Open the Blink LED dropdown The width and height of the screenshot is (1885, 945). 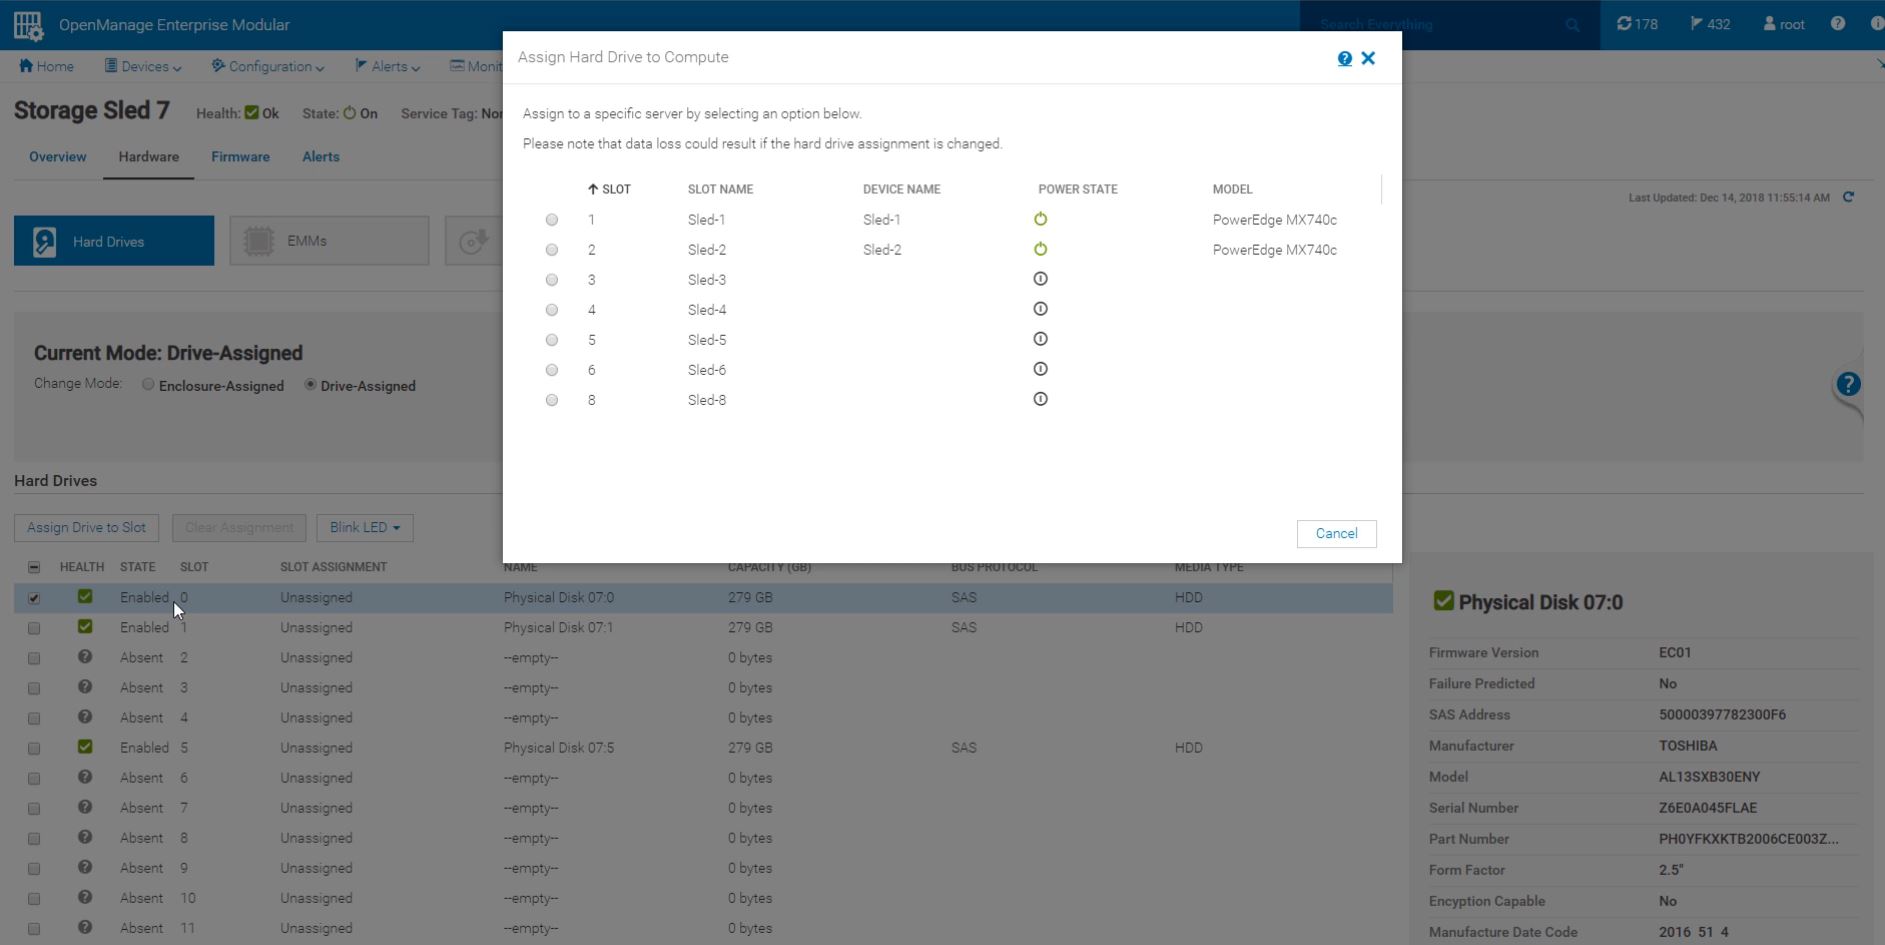tap(365, 528)
